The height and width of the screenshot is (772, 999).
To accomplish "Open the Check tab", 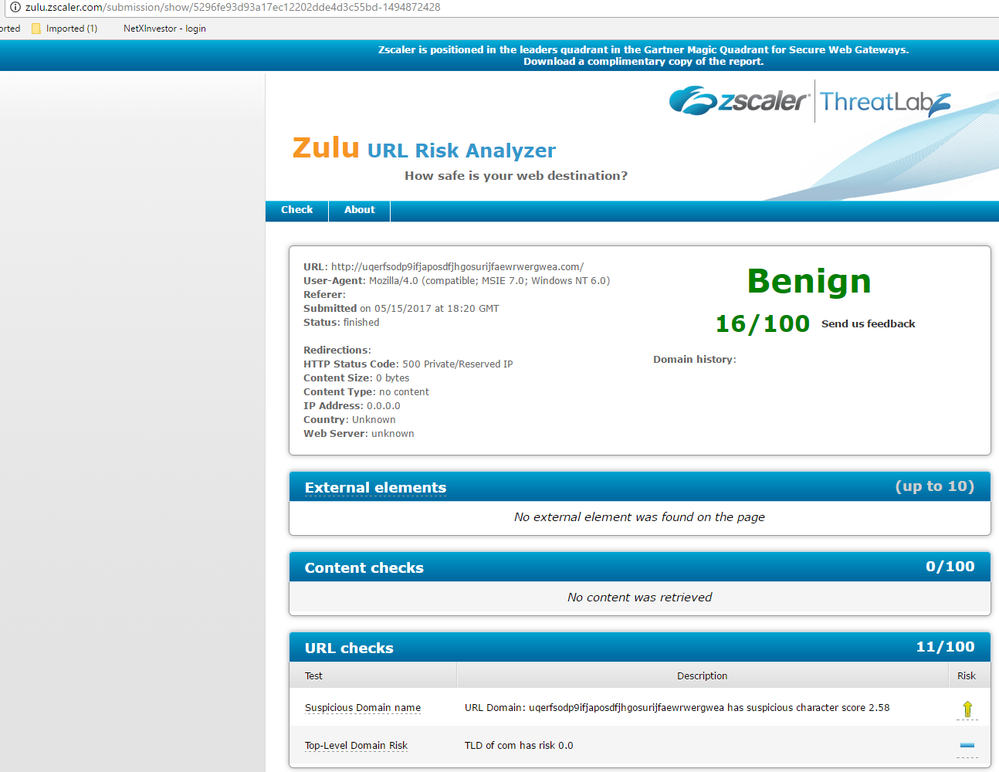I will pyautogui.click(x=297, y=210).
